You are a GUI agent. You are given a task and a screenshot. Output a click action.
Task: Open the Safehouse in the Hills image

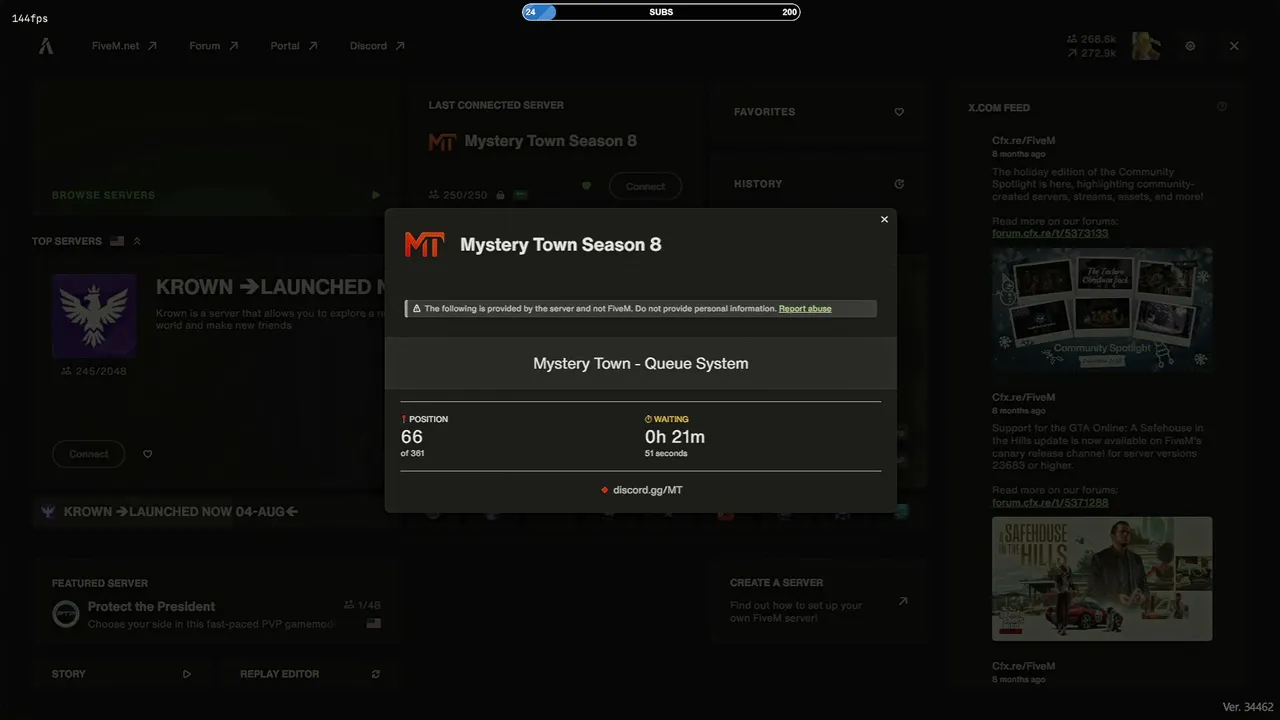coord(1102,578)
